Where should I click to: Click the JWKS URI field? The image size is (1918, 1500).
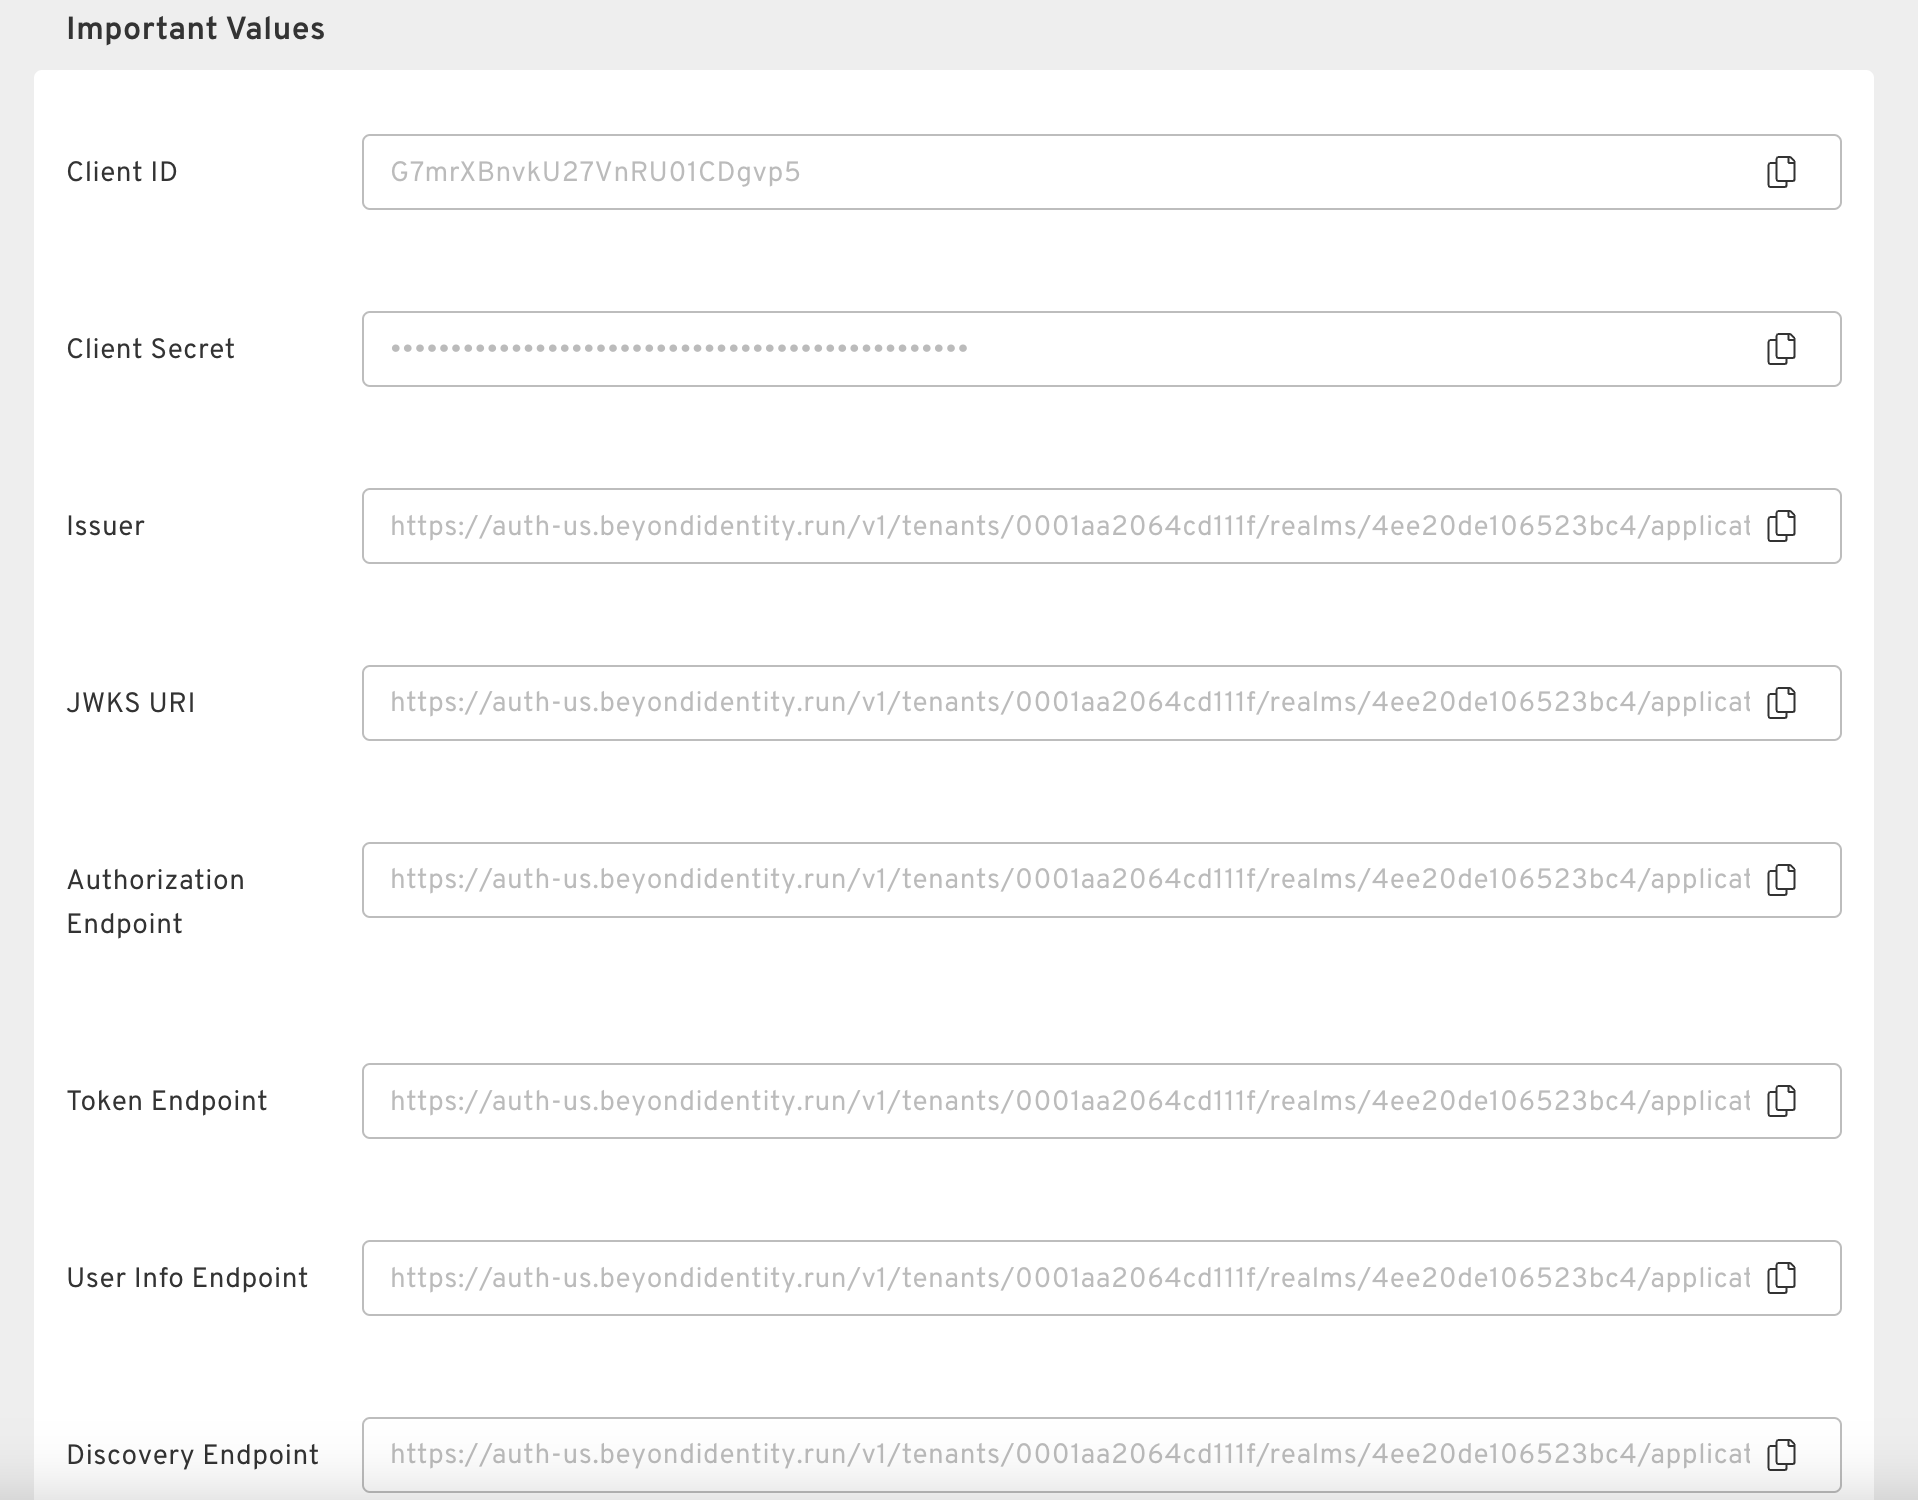coord(1101,703)
